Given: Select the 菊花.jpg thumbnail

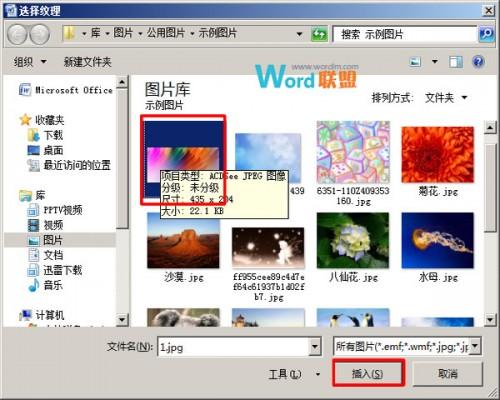Looking at the screenshot, I should 437,154.
